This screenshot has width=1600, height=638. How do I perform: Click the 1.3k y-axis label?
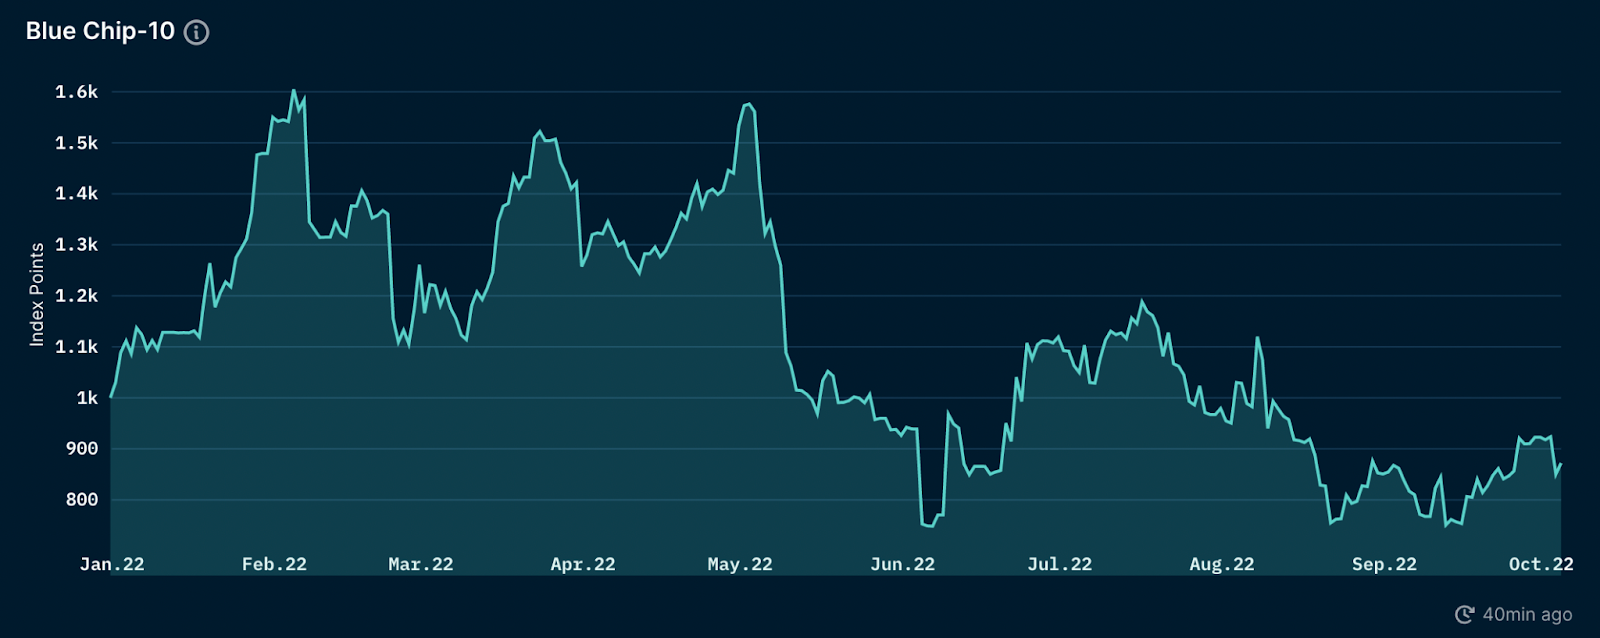tap(76, 245)
